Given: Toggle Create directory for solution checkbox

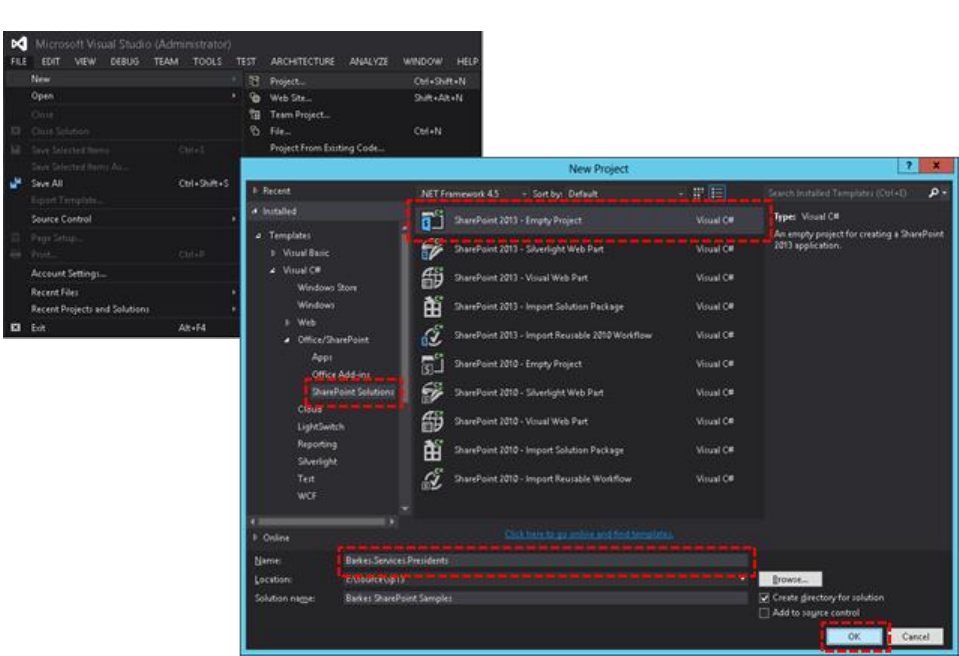Looking at the screenshot, I should click(x=764, y=598).
